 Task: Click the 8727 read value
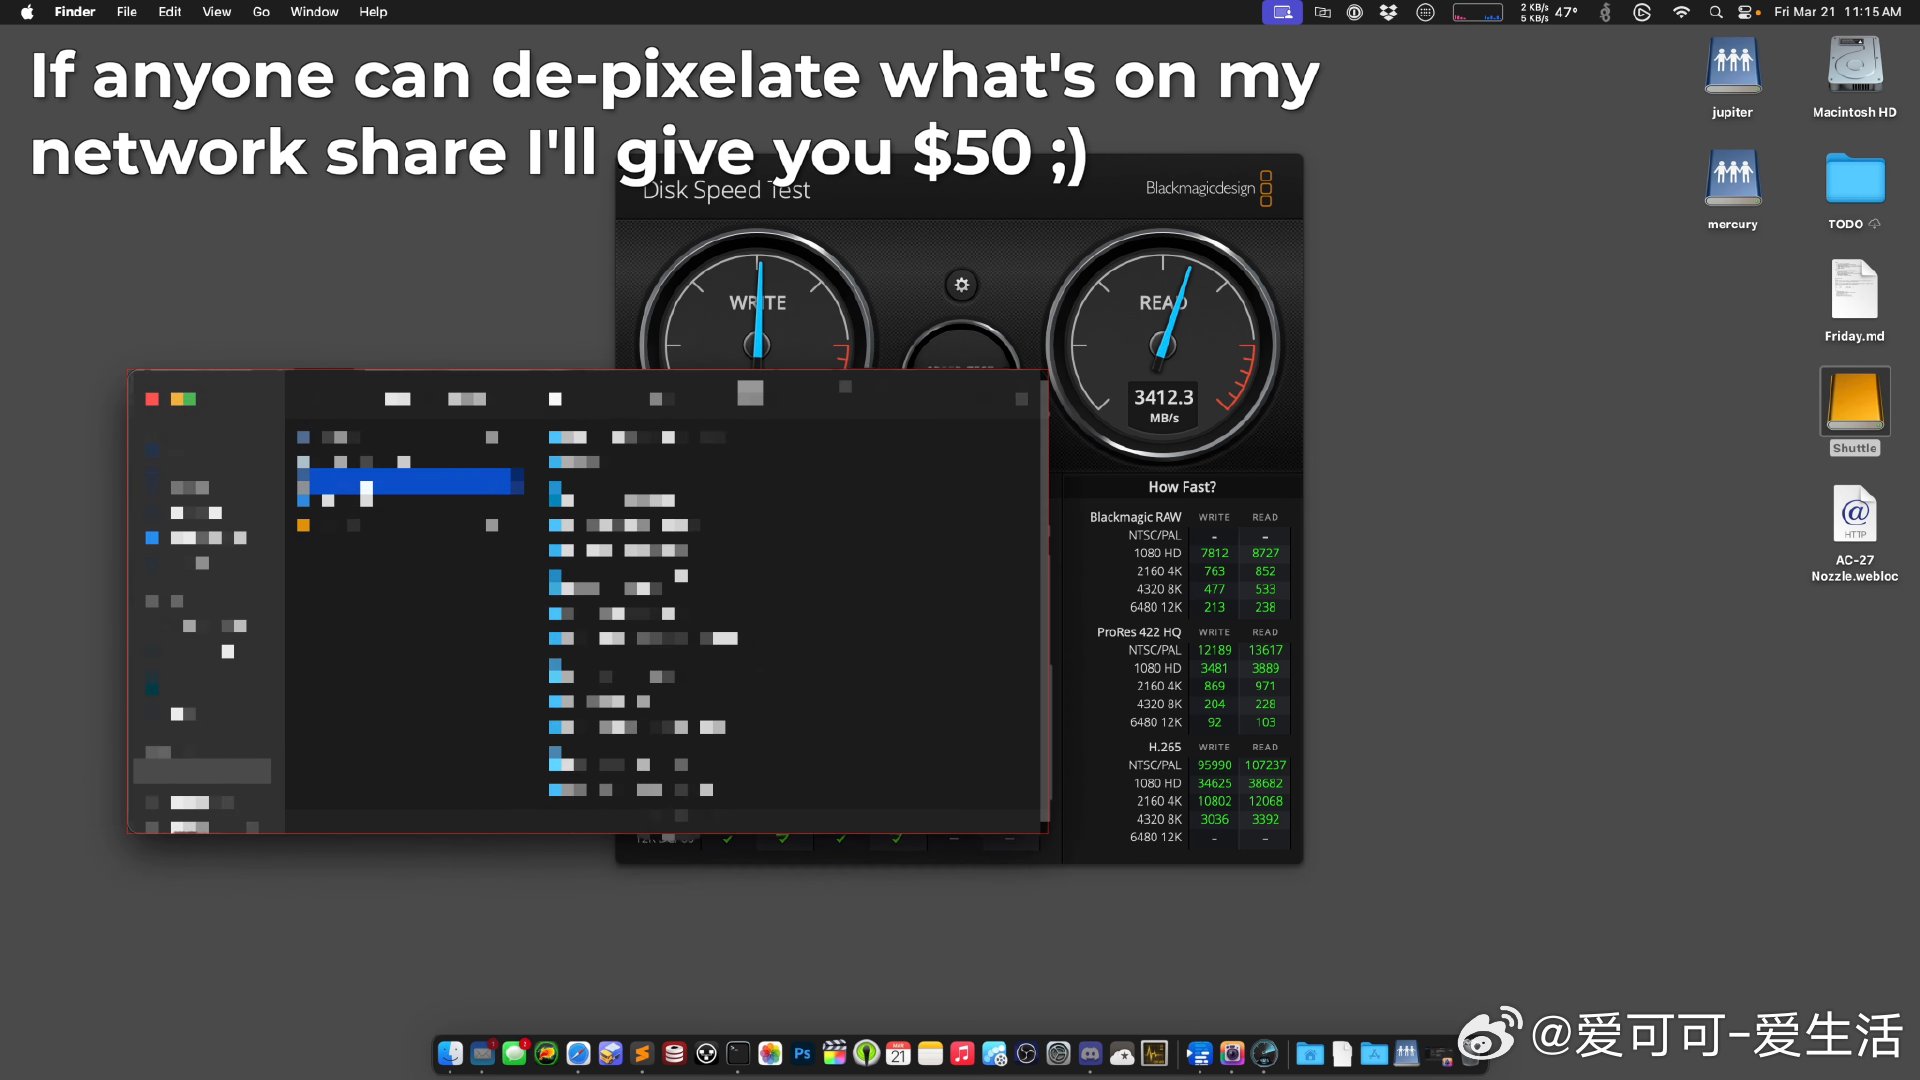tap(1265, 553)
